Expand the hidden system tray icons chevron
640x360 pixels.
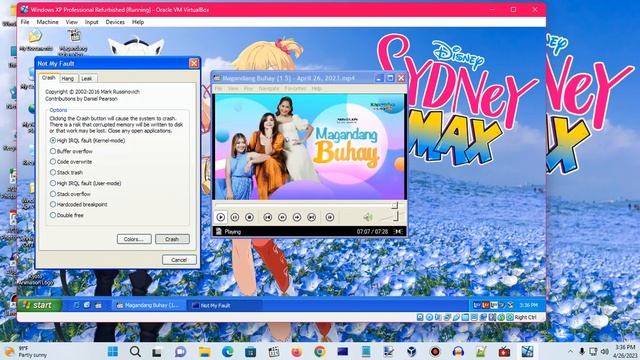(570, 351)
